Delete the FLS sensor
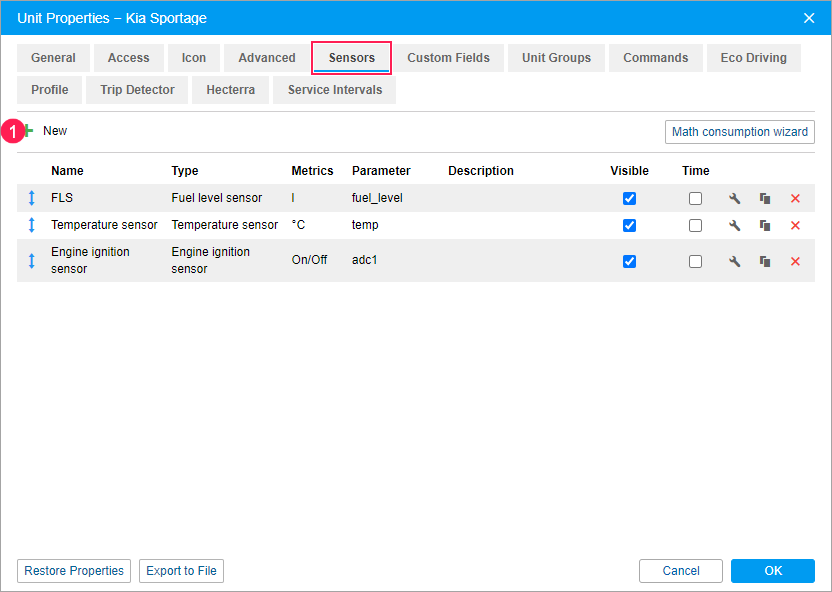This screenshot has width=832, height=592. point(795,198)
